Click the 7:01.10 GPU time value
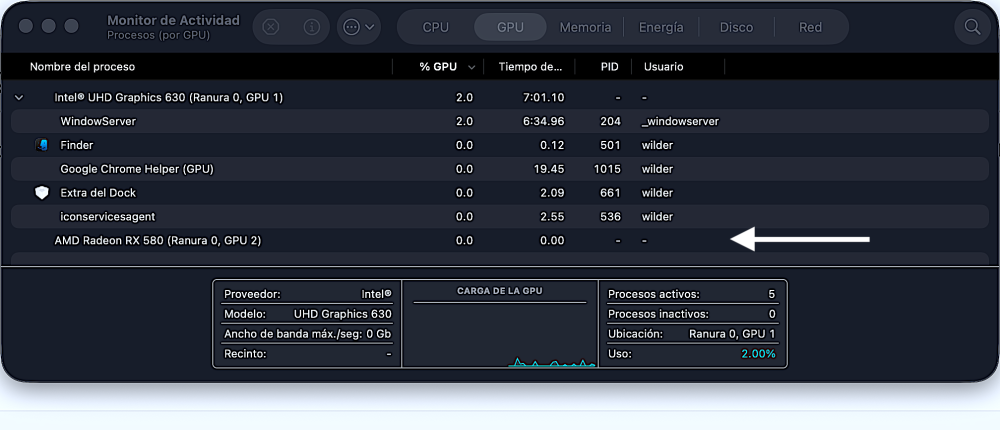This screenshot has width=1000, height=430. tap(543, 98)
